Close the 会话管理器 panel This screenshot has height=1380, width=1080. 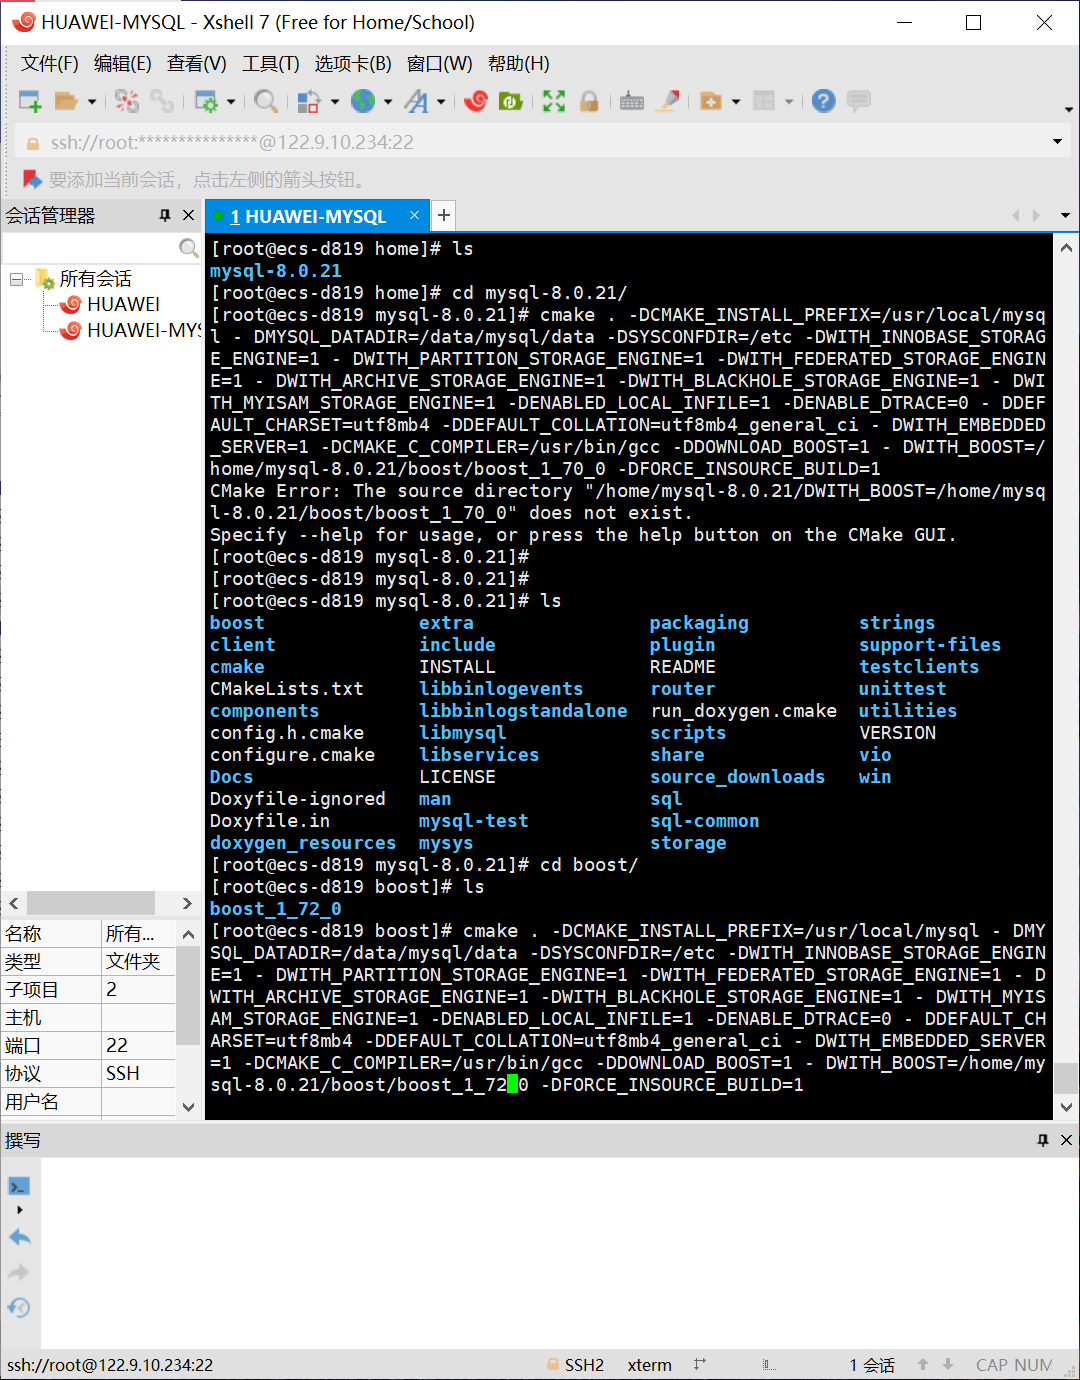tap(188, 216)
